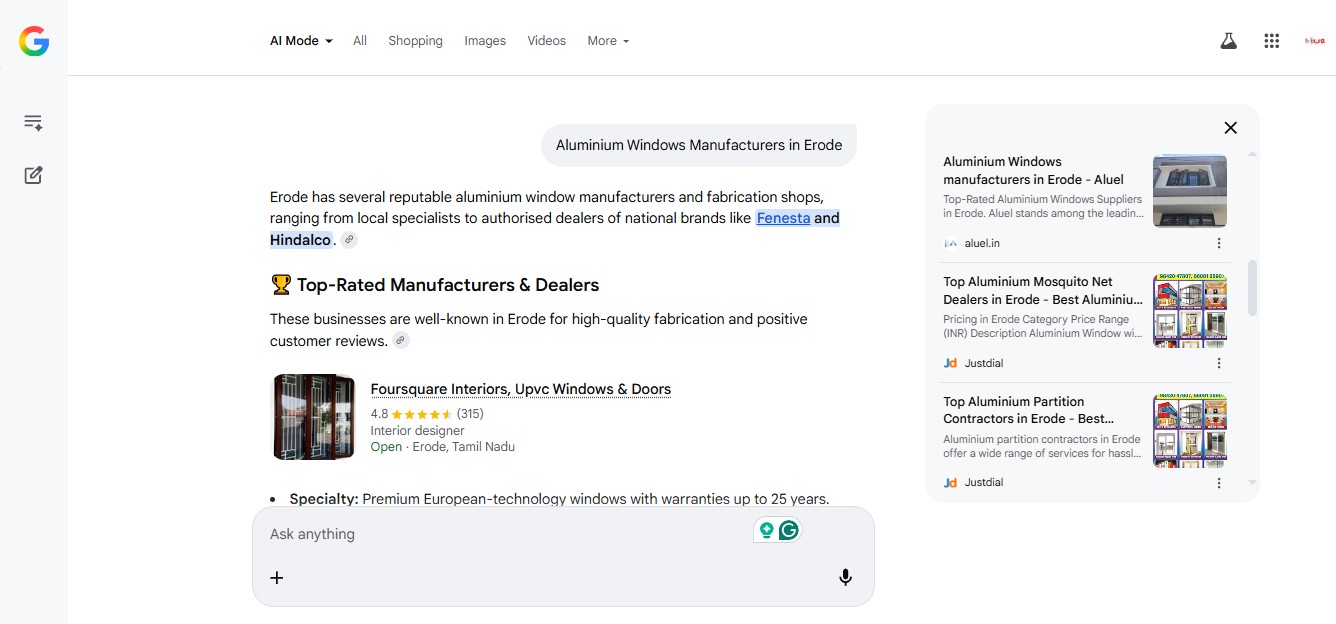Open Top Aluminium Partition Contractors in Erode result

click(1029, 410)
